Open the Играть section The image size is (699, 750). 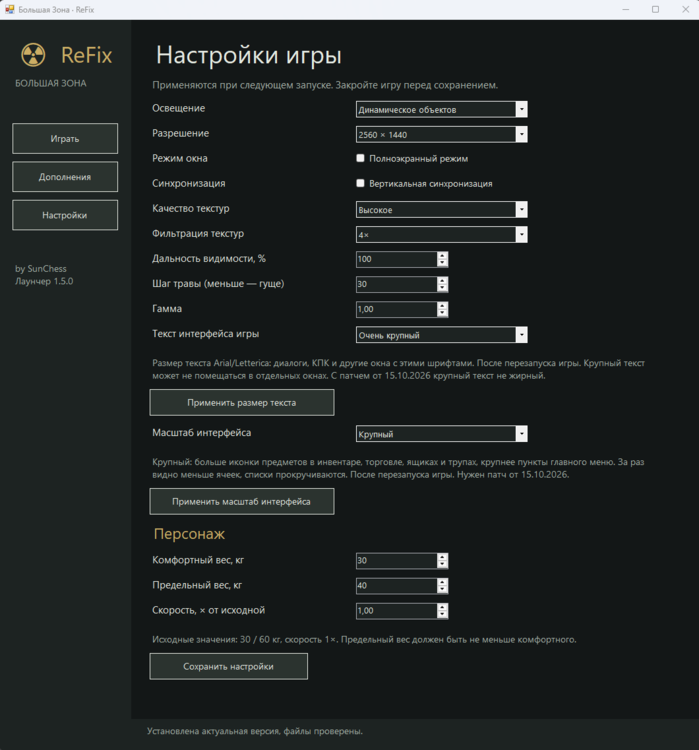pyautogui.click(x=65, y=139)
